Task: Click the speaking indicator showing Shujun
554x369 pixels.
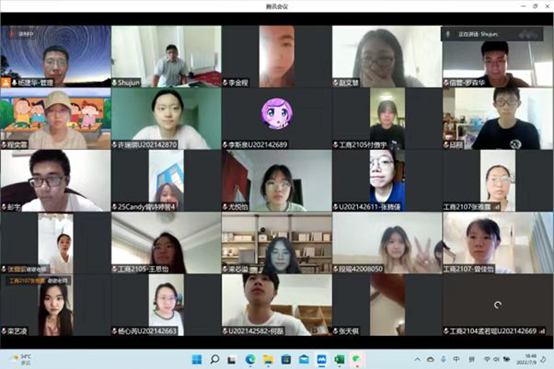Action: (x=492, y=34)
